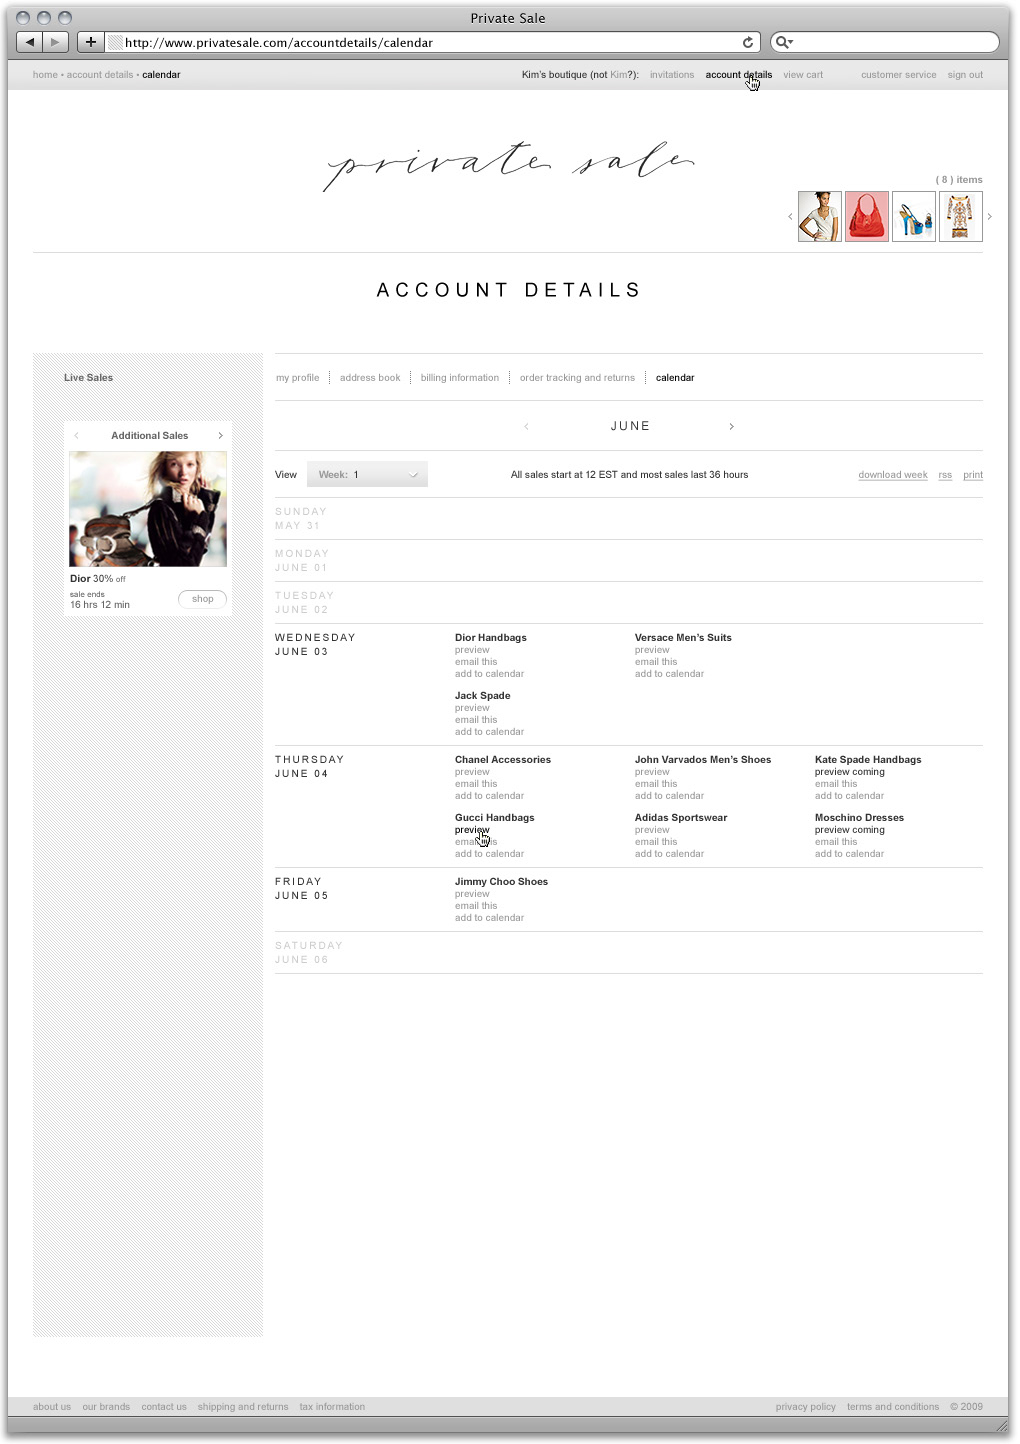
Task: Go to the previous month arrow beside JUNE
Action: click(x=526, y=427)
